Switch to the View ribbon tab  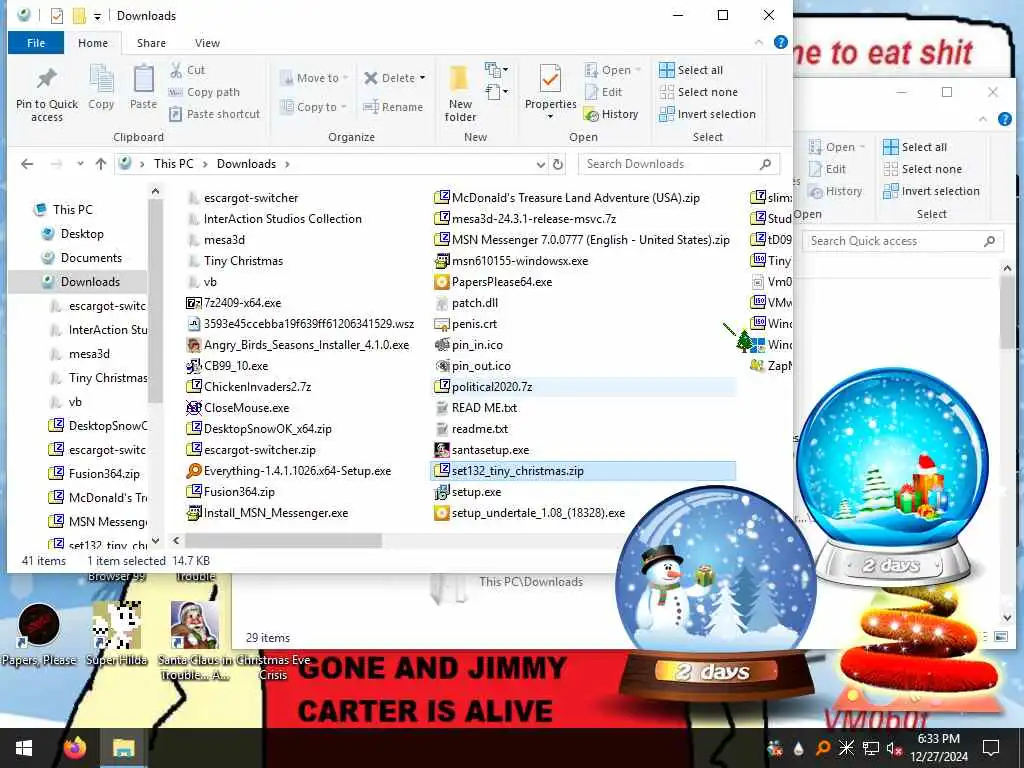207,43
